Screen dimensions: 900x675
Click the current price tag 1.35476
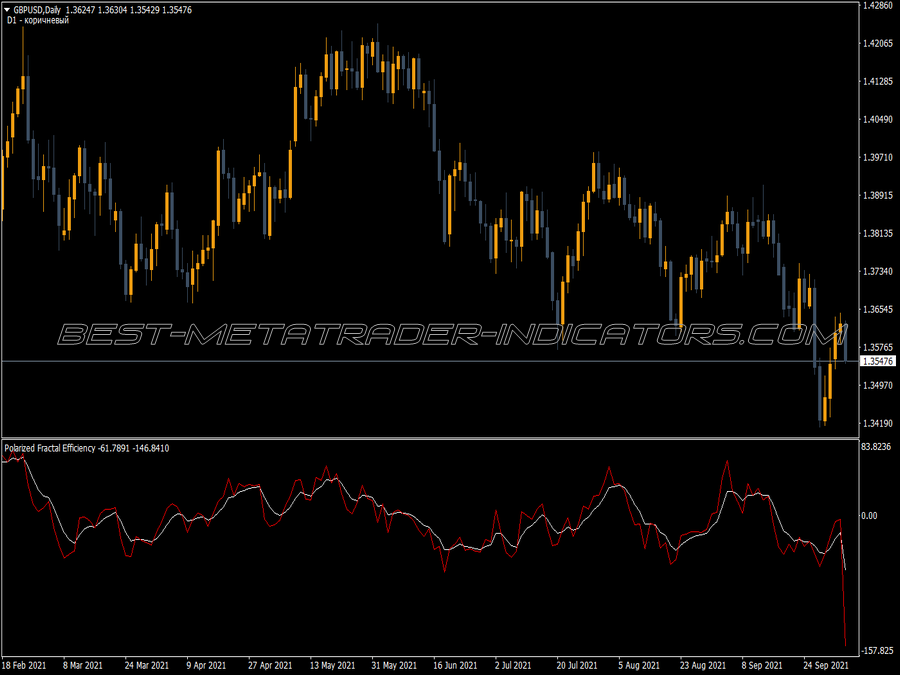878,361
